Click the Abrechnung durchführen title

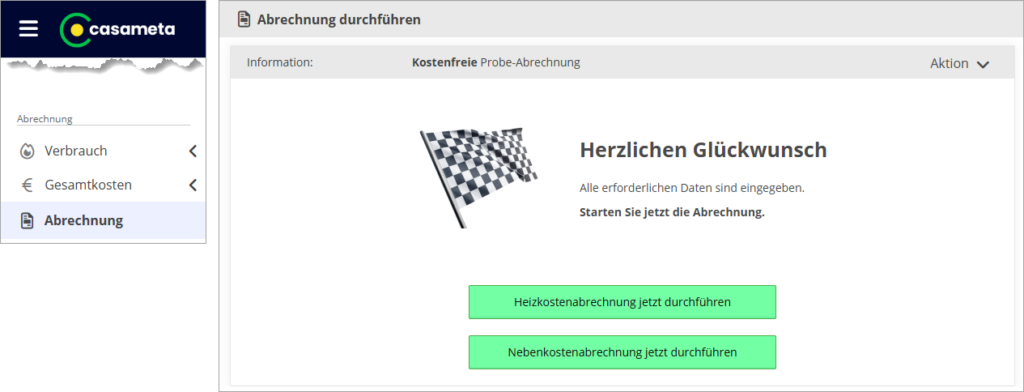[x=339, y=20]
